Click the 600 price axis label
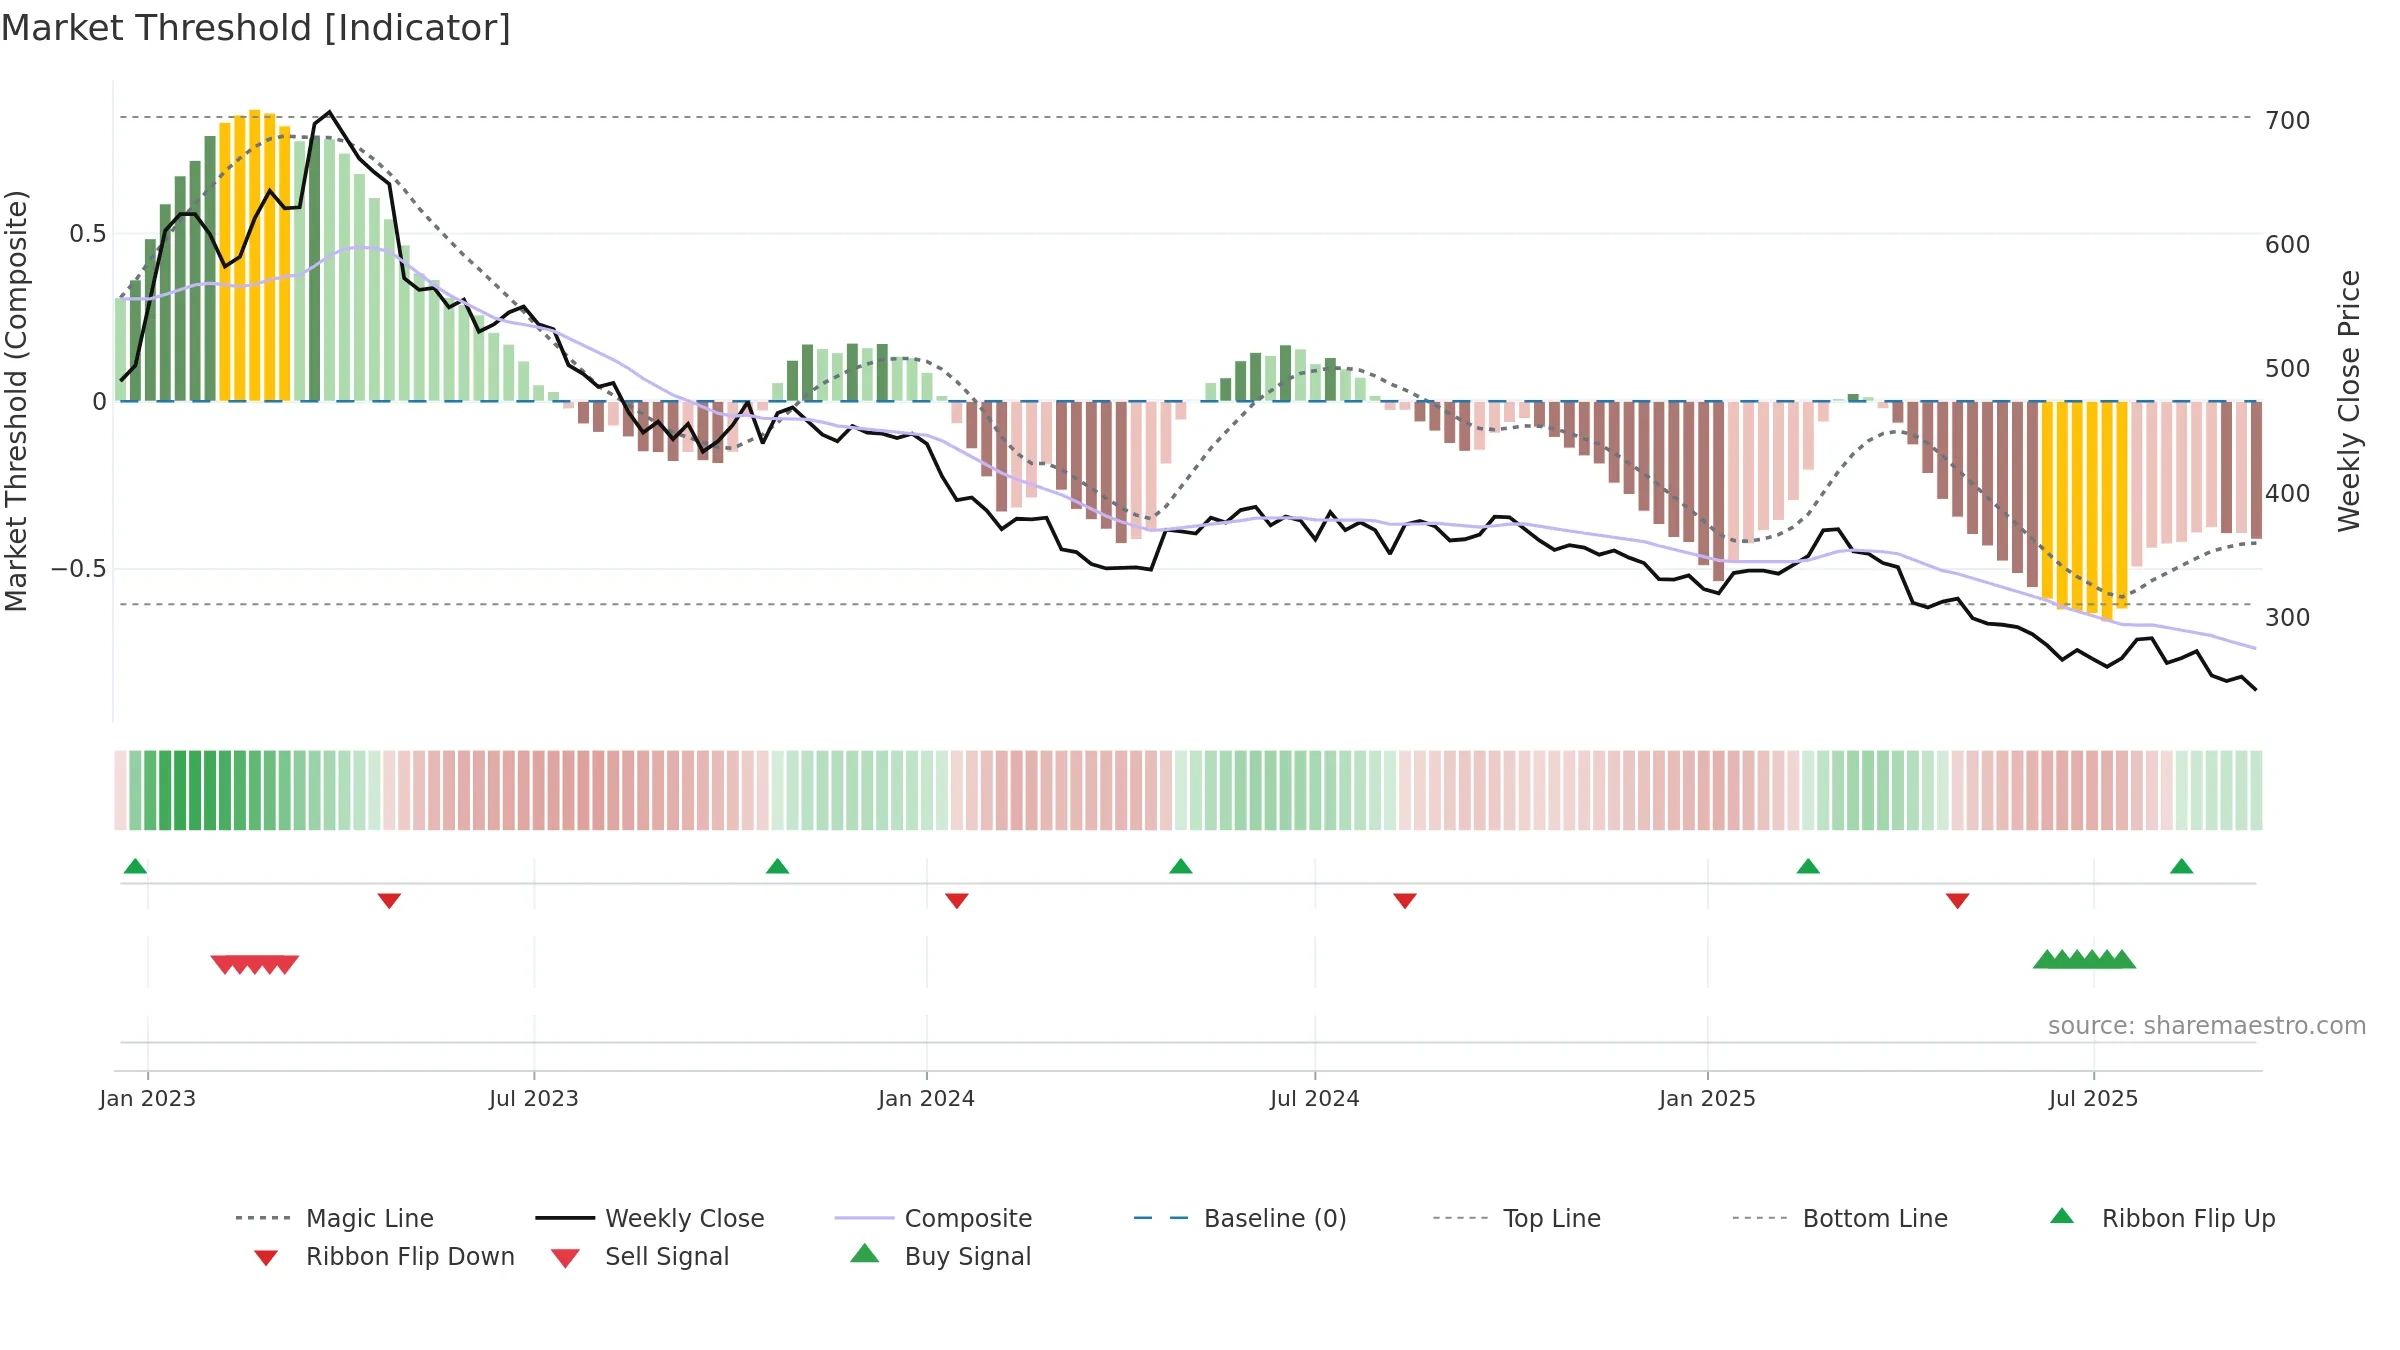2400x1350 pixels. (x=2287, y=244)
